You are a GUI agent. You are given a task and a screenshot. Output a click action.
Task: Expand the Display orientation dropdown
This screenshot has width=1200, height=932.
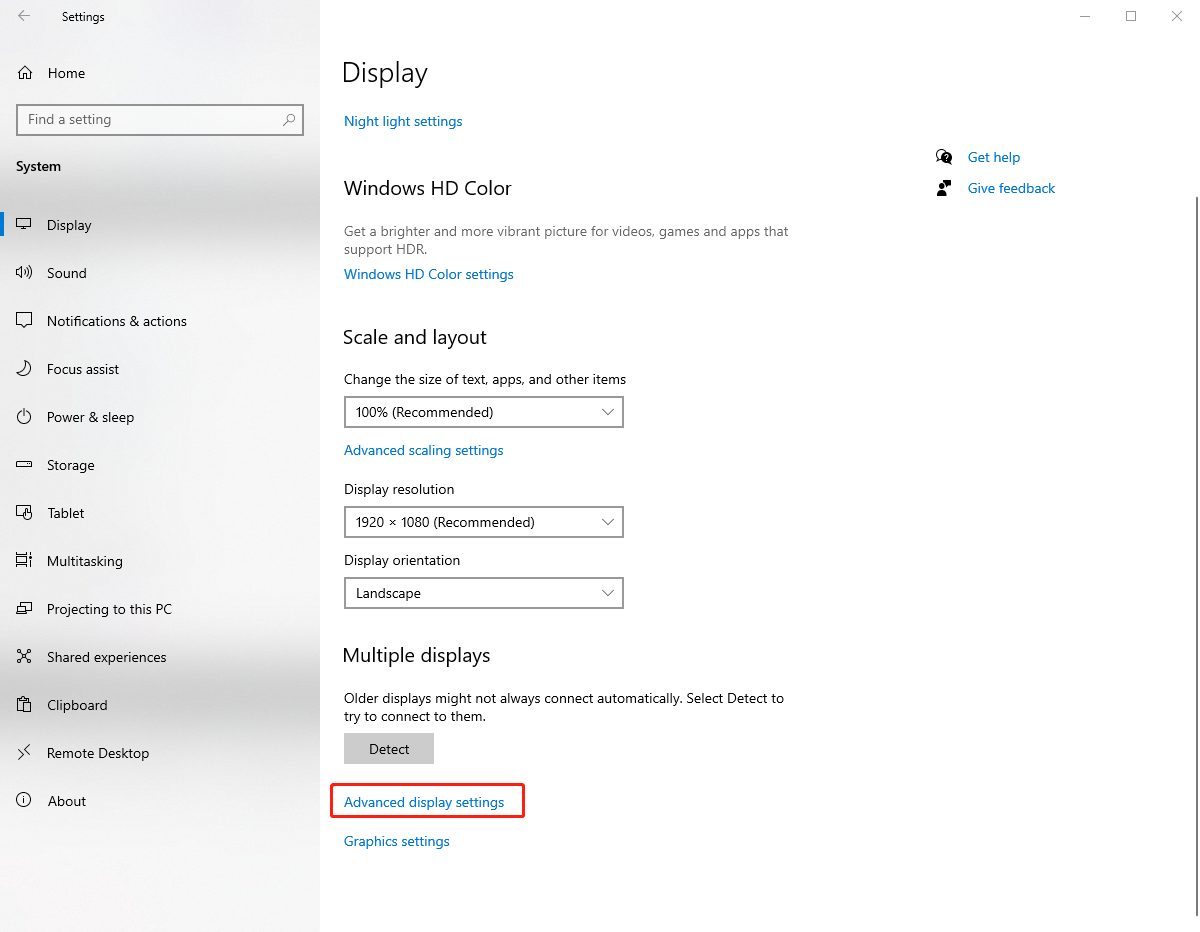pos(483,593)
